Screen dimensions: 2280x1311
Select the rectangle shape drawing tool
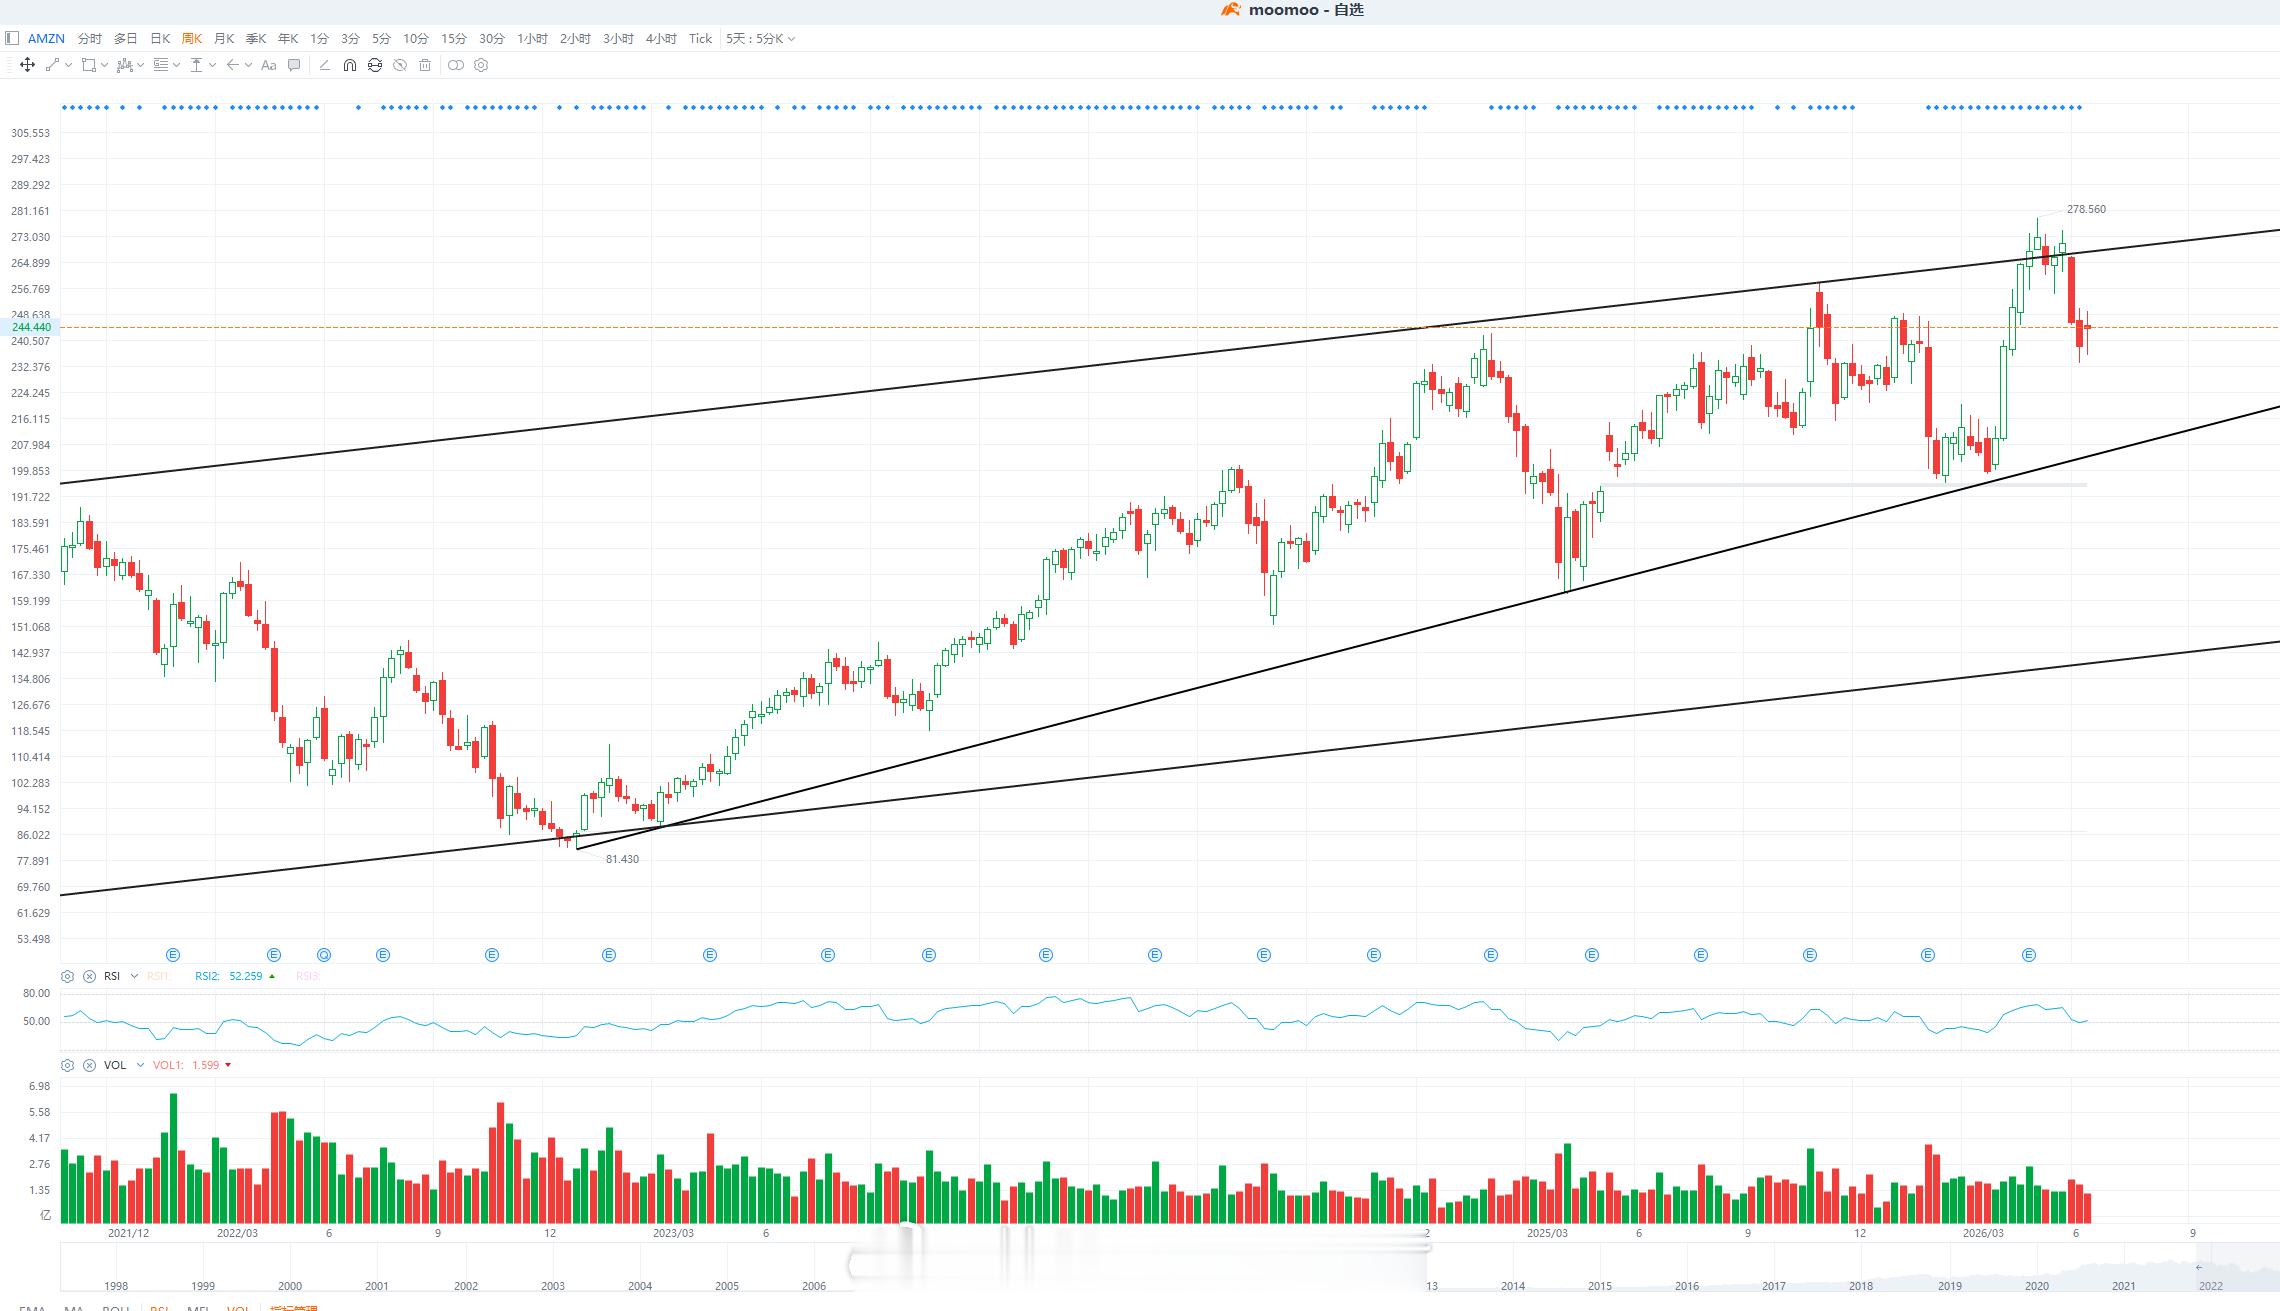point(89,65)
